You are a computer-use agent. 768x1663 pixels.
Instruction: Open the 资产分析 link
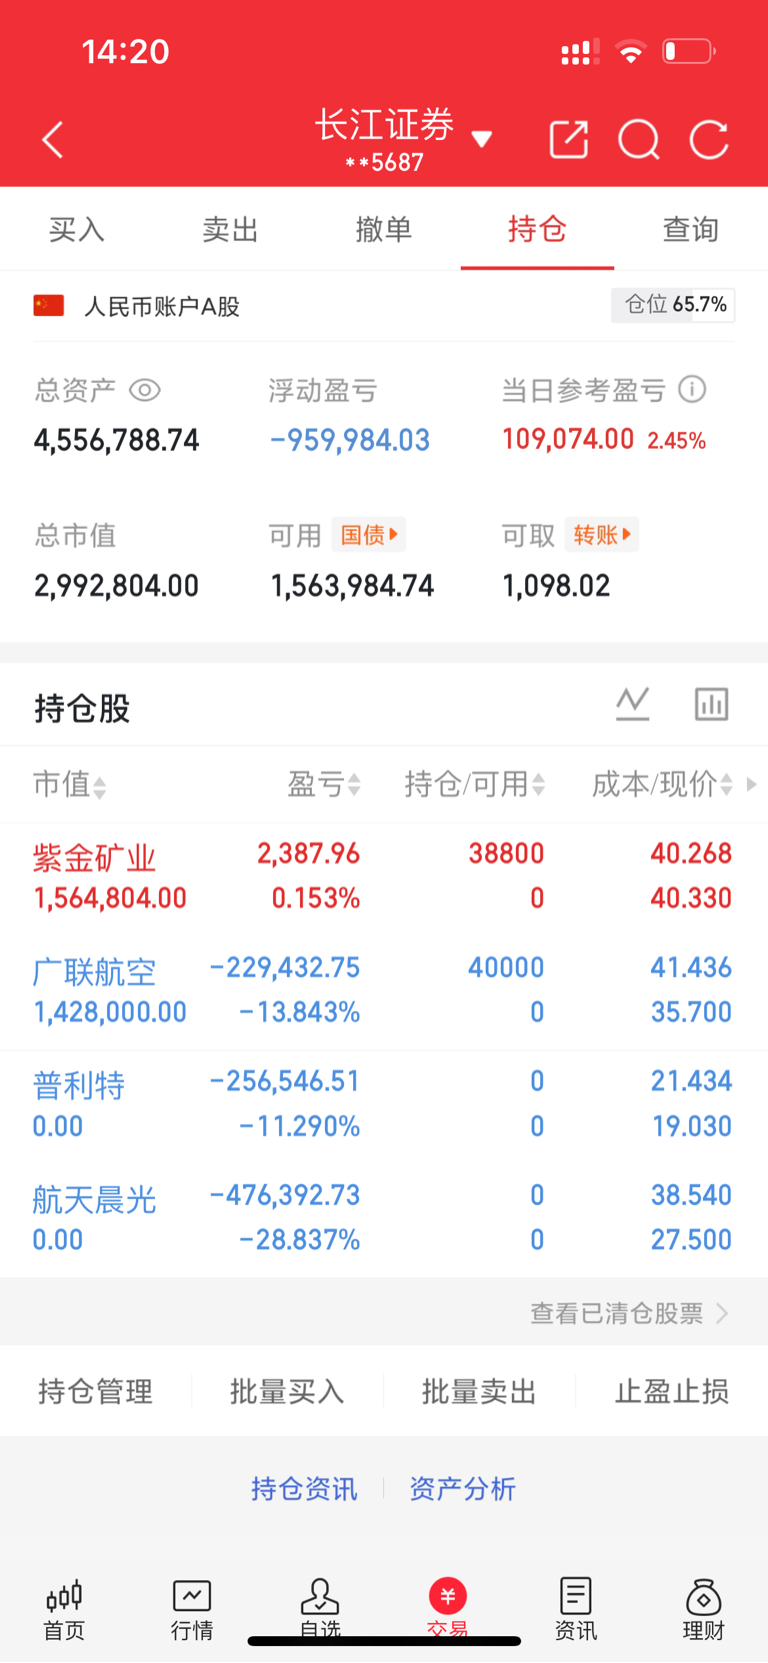pyautogui.click(x=462, y=1489)
